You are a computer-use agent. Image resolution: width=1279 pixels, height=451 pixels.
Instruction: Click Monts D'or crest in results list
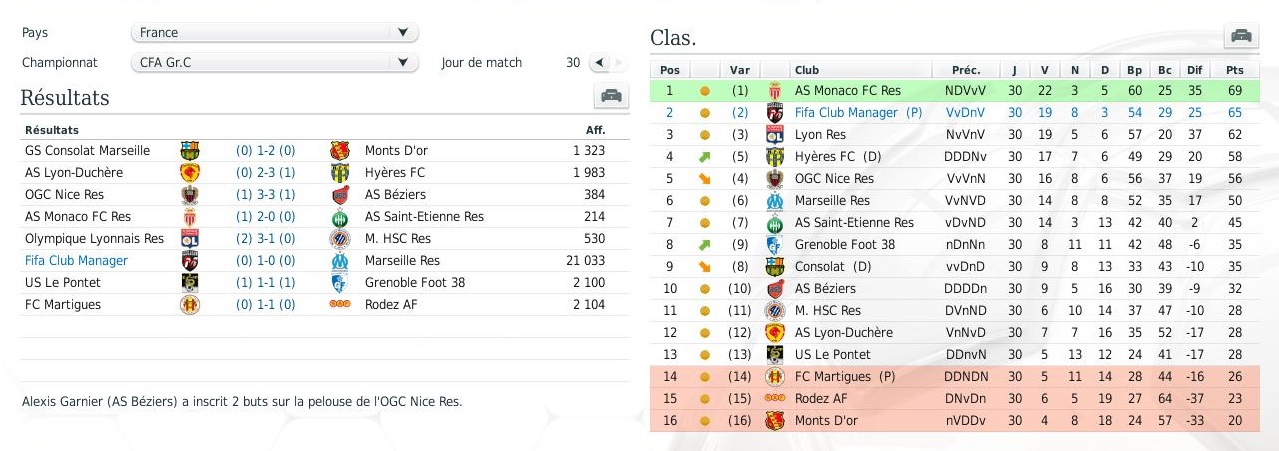339,151
